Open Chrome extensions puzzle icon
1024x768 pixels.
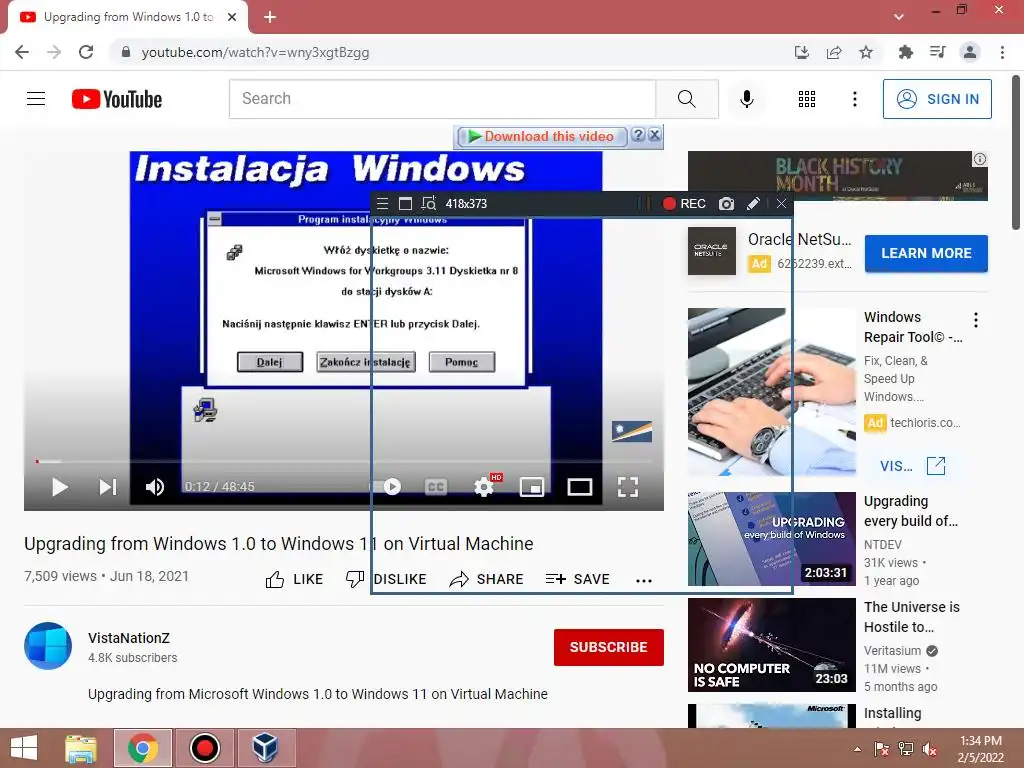pyautogui.click(x=905, y=52)
